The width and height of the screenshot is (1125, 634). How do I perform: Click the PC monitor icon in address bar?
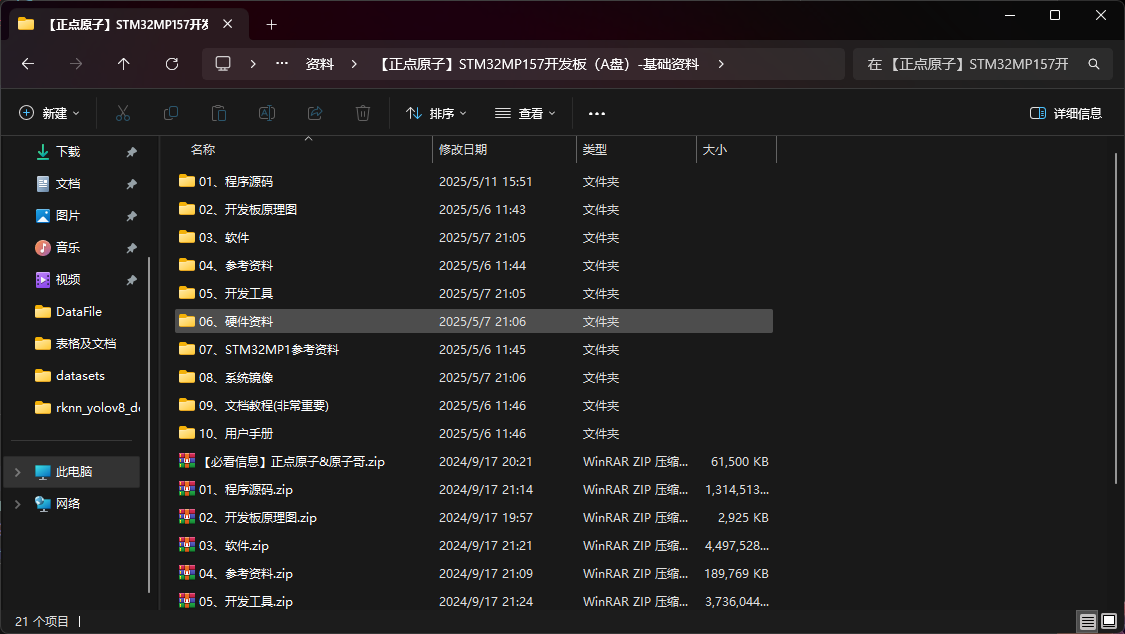click(x=223, y=64)
